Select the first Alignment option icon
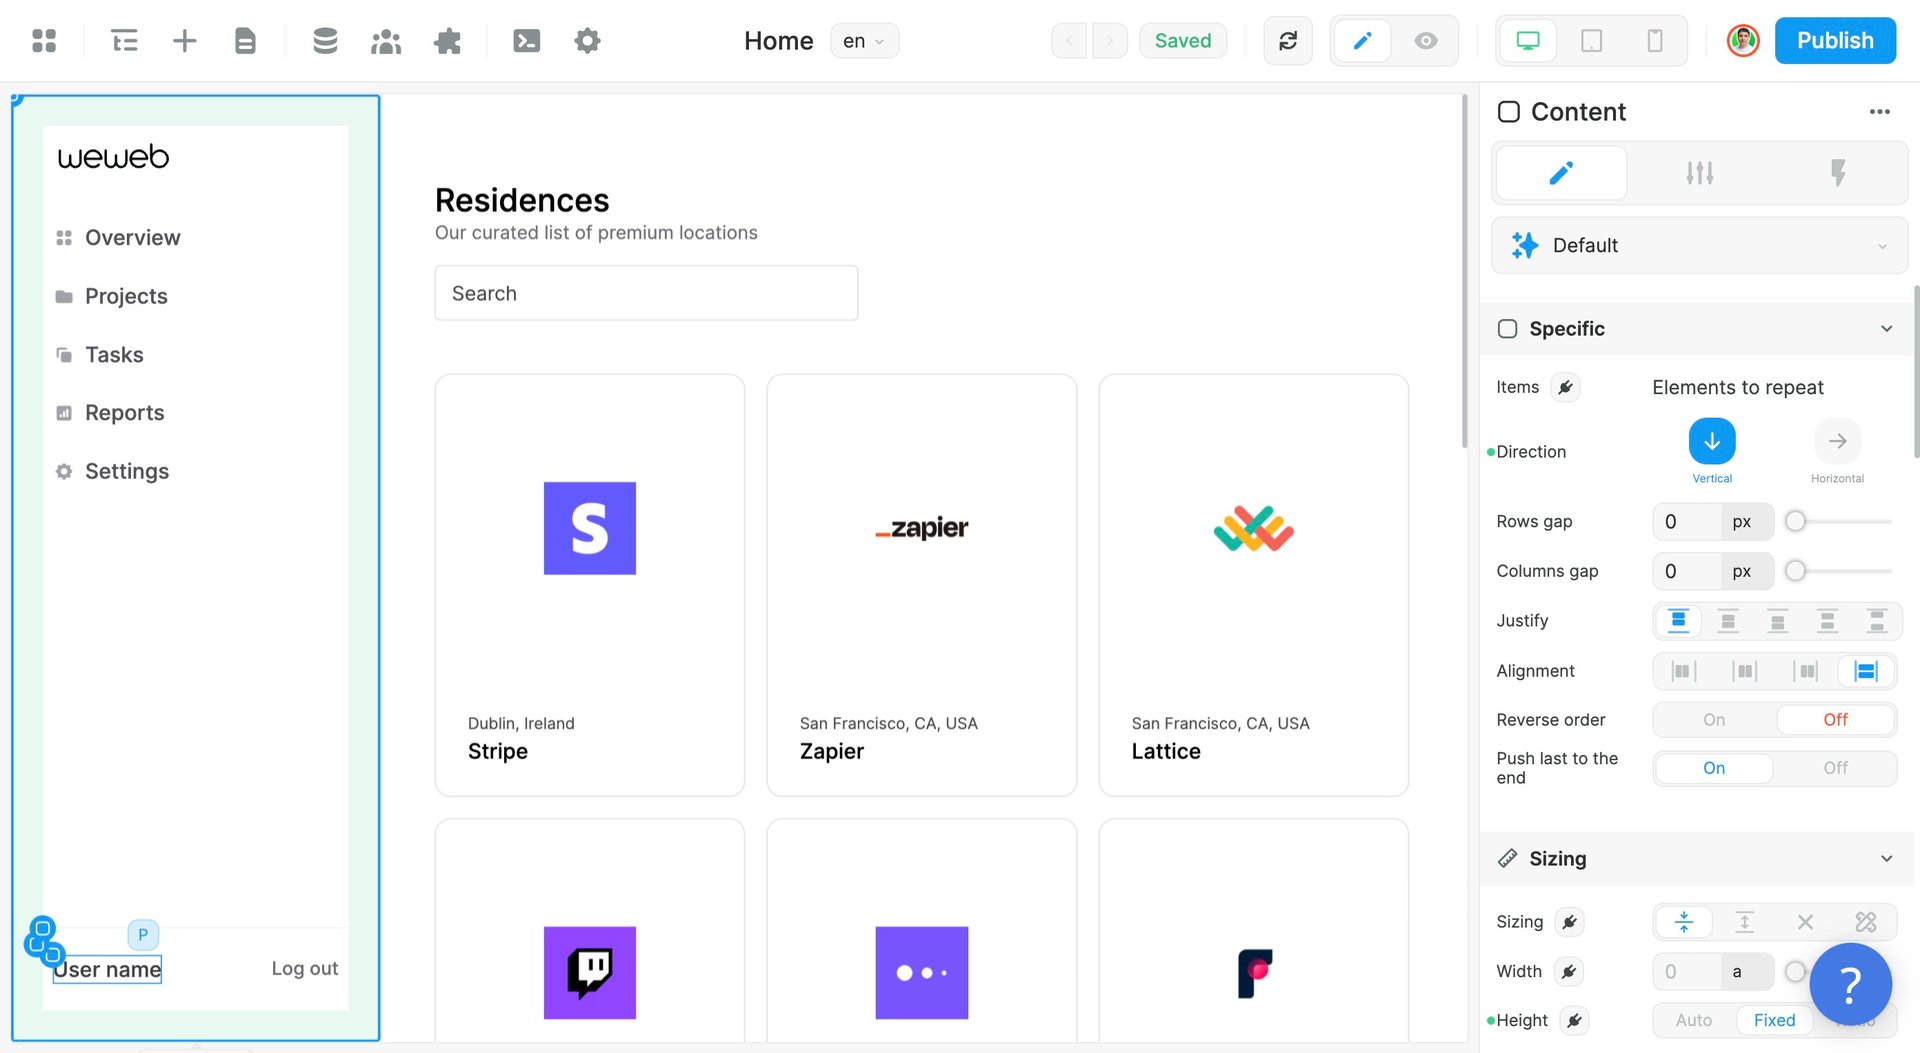 point(1684,671)
